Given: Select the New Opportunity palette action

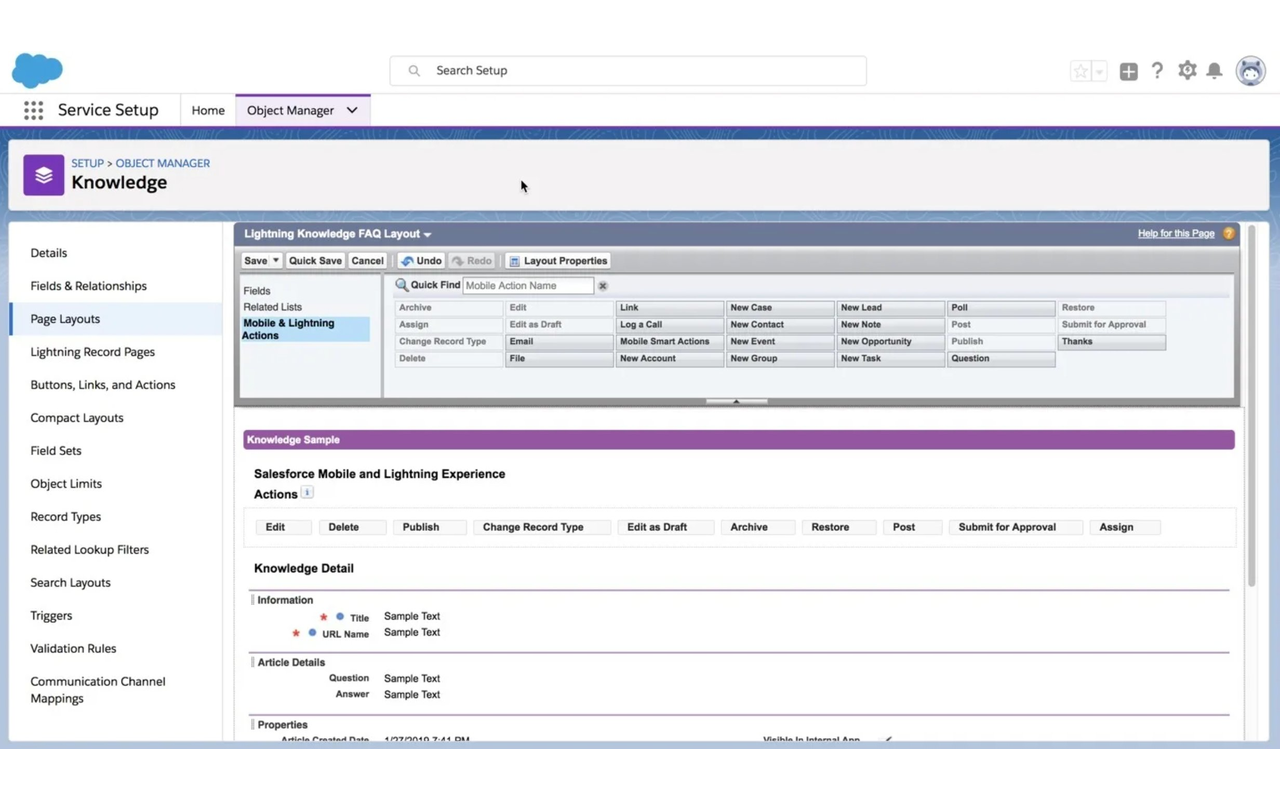Looking at the screenshot, I should point(891,342).
